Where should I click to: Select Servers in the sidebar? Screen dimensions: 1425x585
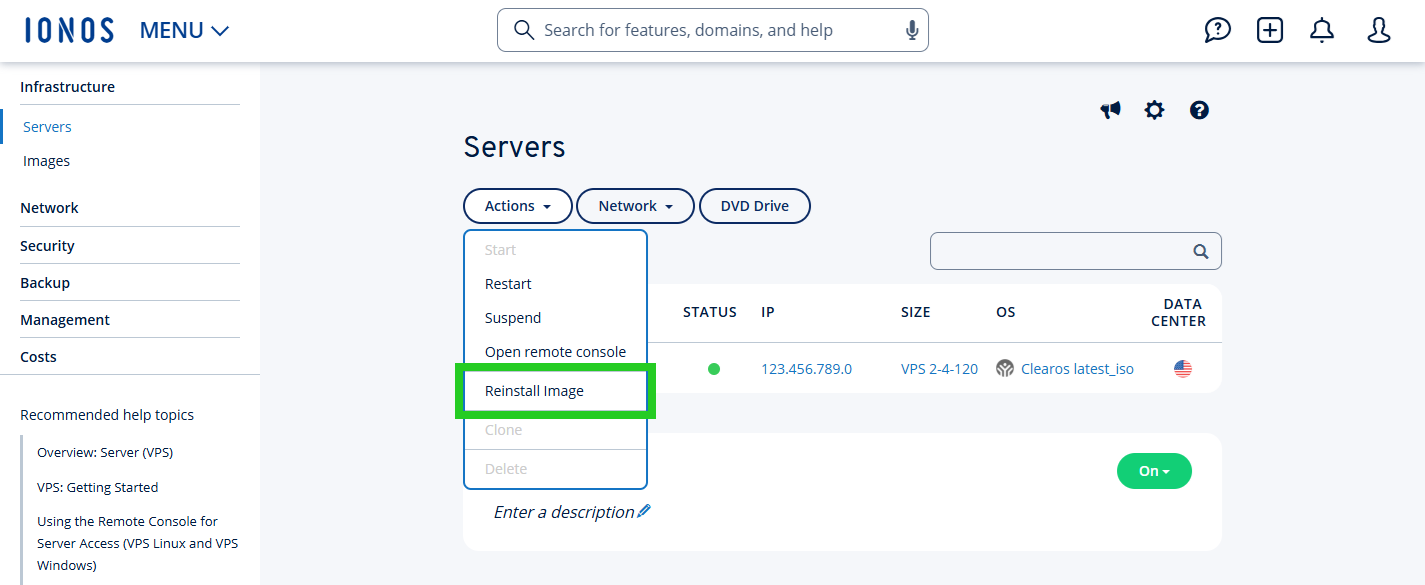[47, 127]
